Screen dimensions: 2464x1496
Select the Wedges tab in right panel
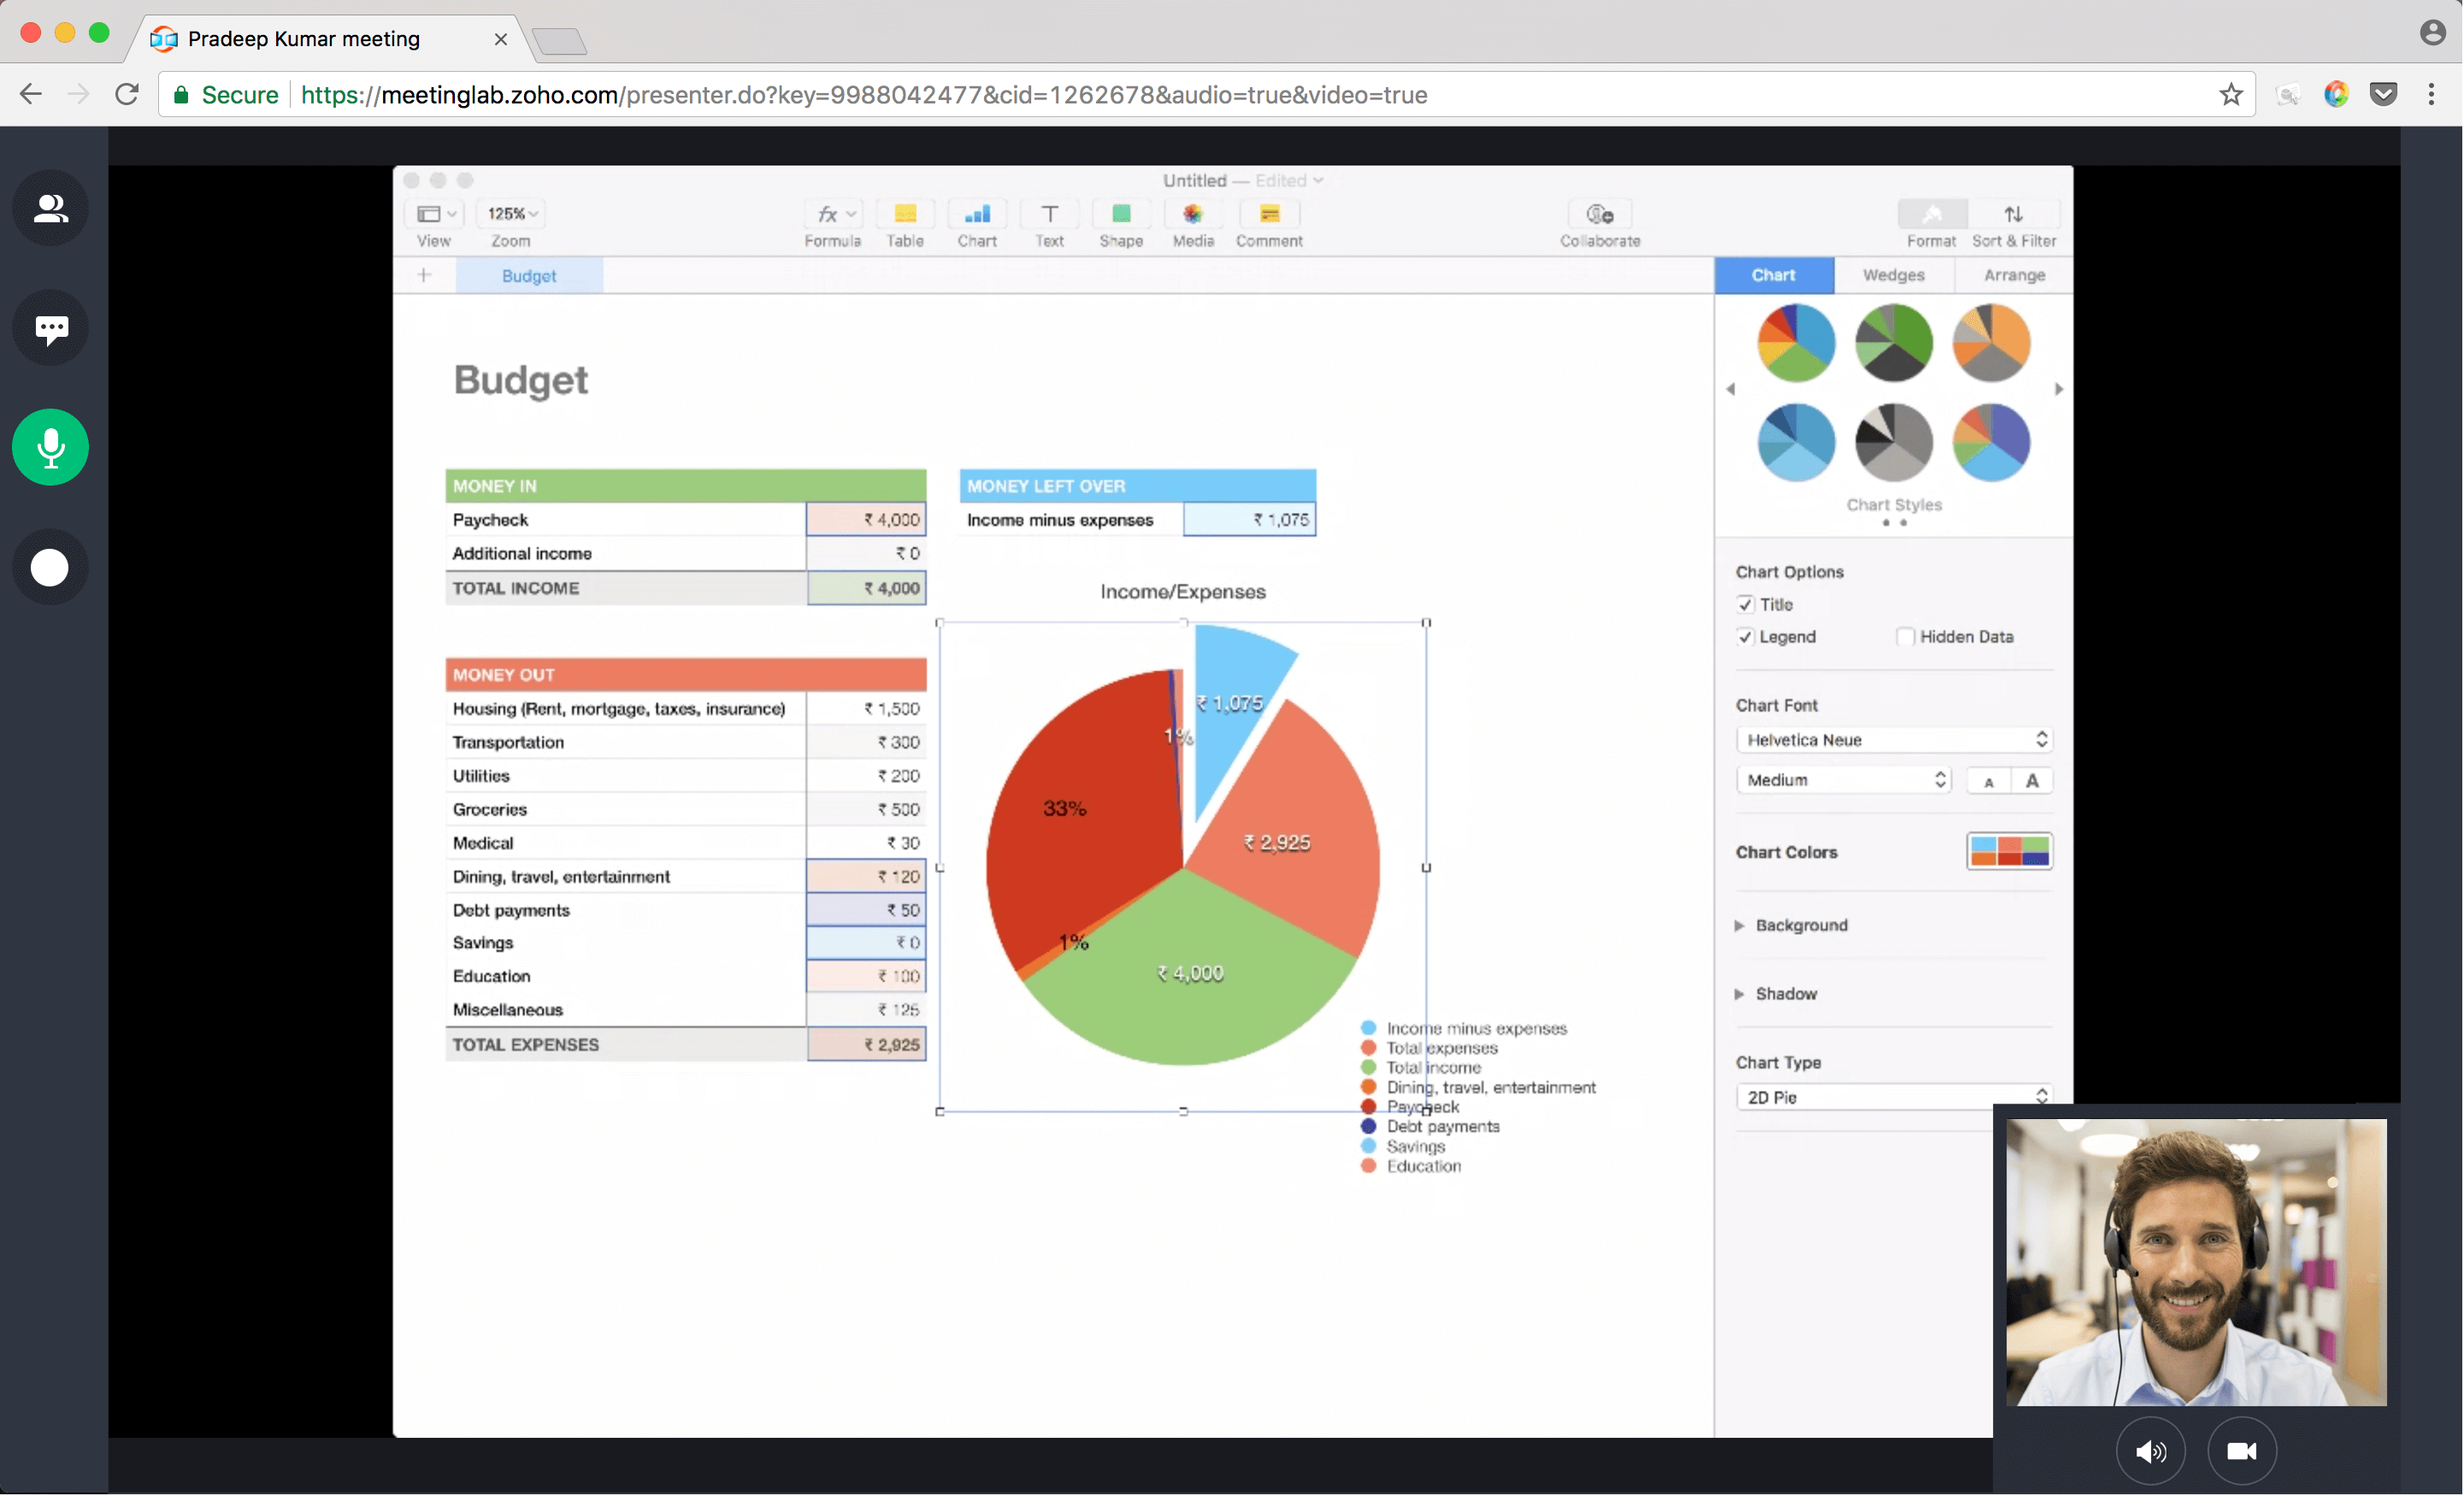tap(1892, 274)
